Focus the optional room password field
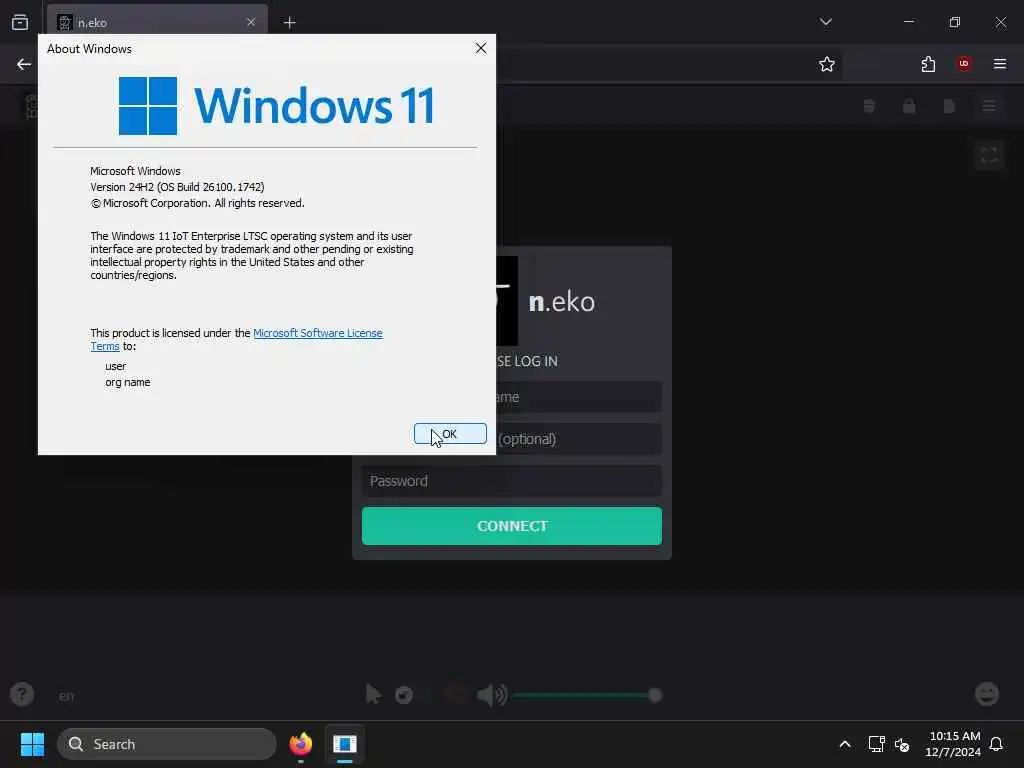1024x768 pixels. point(579,439)
